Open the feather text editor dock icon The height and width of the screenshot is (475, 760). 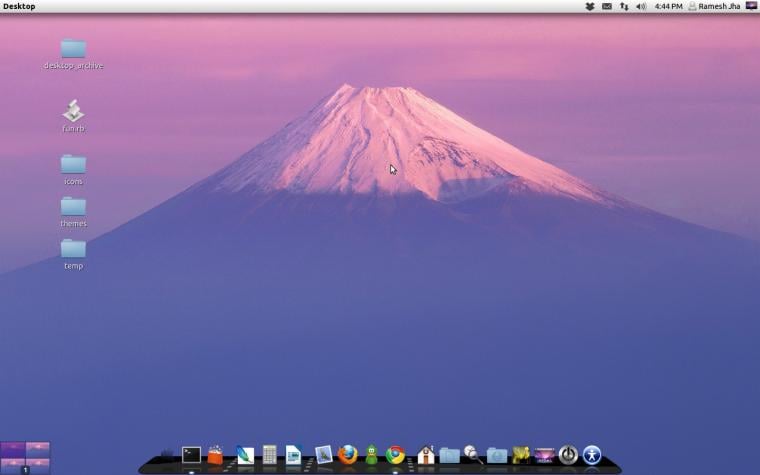[x=245, y=455]
